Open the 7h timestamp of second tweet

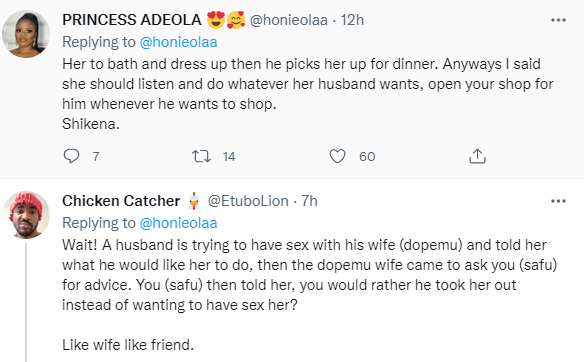click(309, 201)
